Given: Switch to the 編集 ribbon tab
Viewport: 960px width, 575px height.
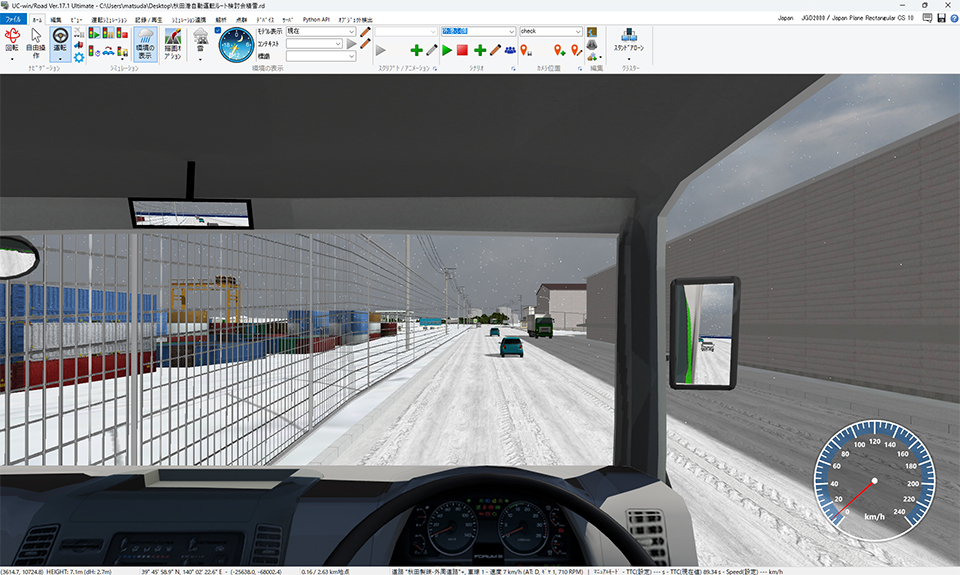Looking at the screenshot, I should coord(56,20).
